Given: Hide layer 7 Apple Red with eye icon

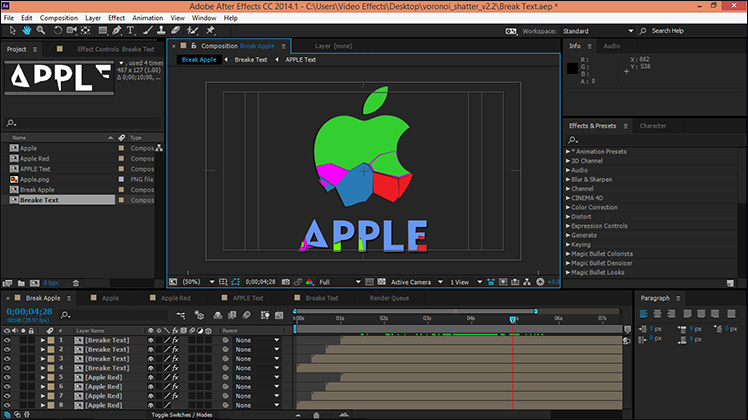Looking at the screenshot, I should pyautogui.click(x=7, y=396).
